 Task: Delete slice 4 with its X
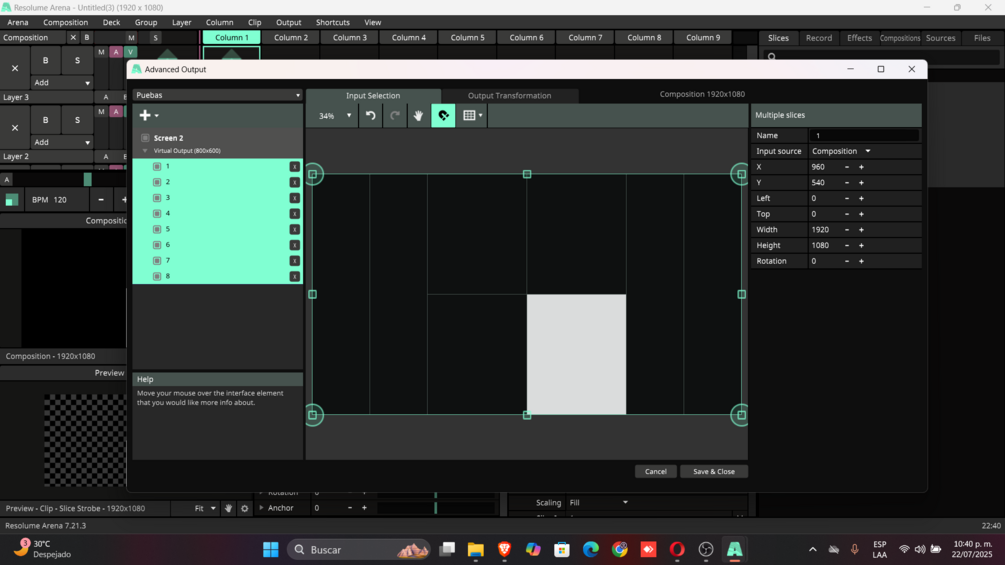295,213
